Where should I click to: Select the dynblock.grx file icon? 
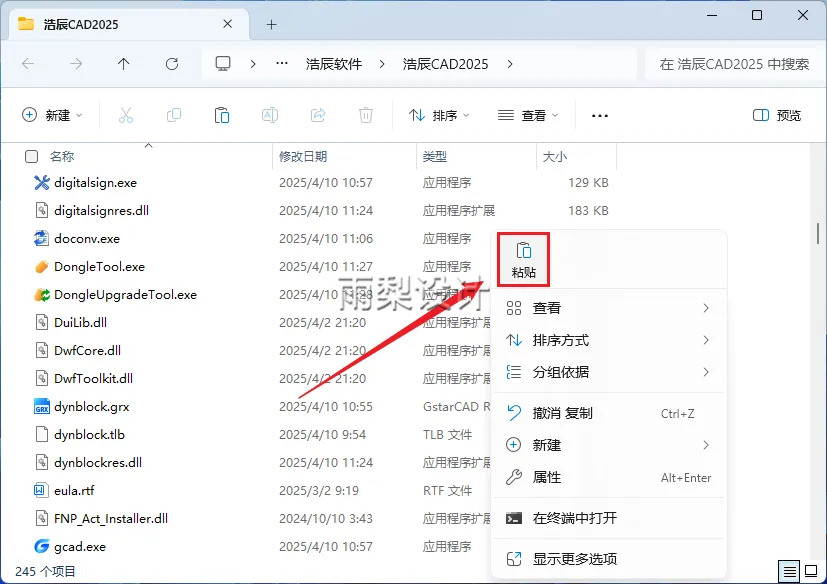(x=42, y=407)
